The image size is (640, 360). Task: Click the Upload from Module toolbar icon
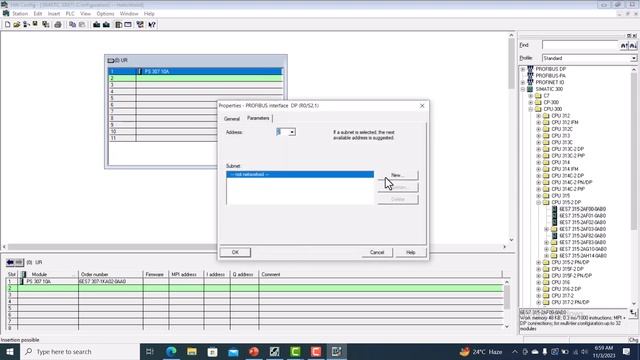106,24
